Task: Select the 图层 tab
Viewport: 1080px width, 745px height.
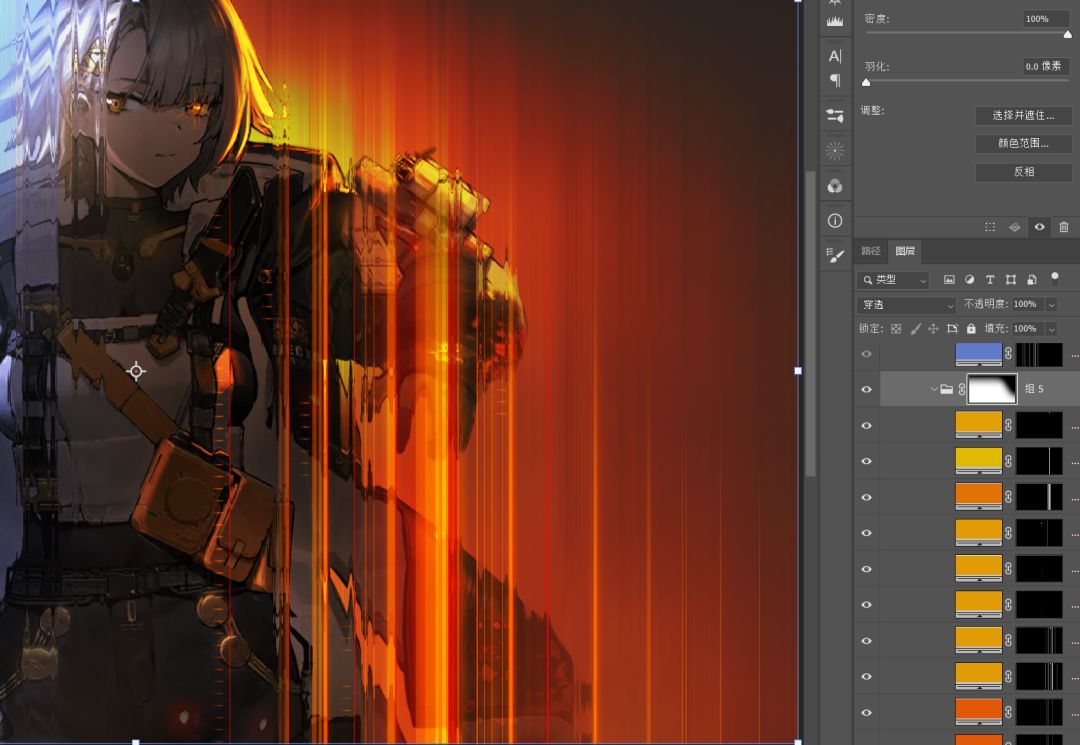Action: pyautogui.click(x=905, y=251)
